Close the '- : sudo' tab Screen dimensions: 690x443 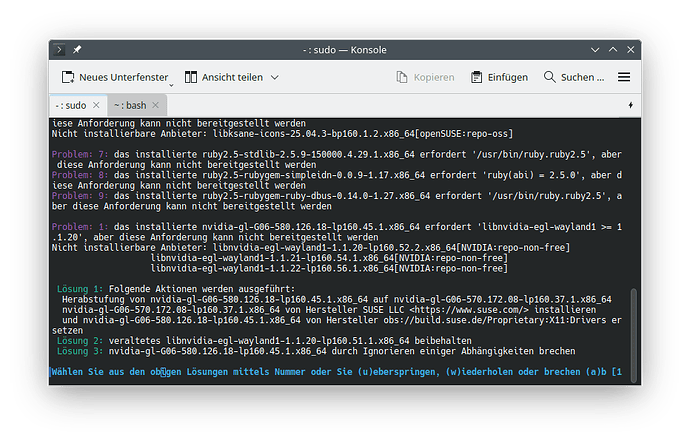[96, 105]
